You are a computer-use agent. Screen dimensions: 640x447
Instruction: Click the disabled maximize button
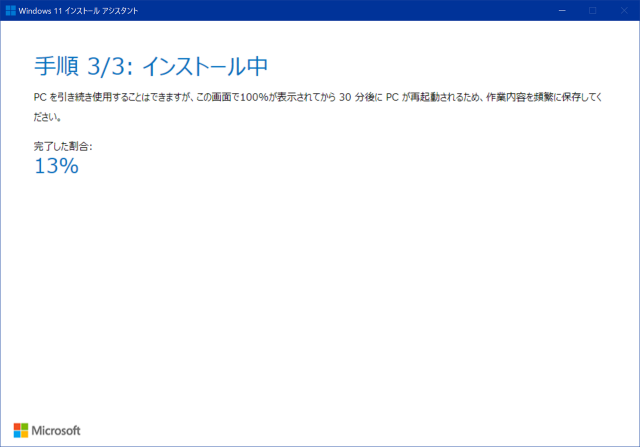[593, 11]
